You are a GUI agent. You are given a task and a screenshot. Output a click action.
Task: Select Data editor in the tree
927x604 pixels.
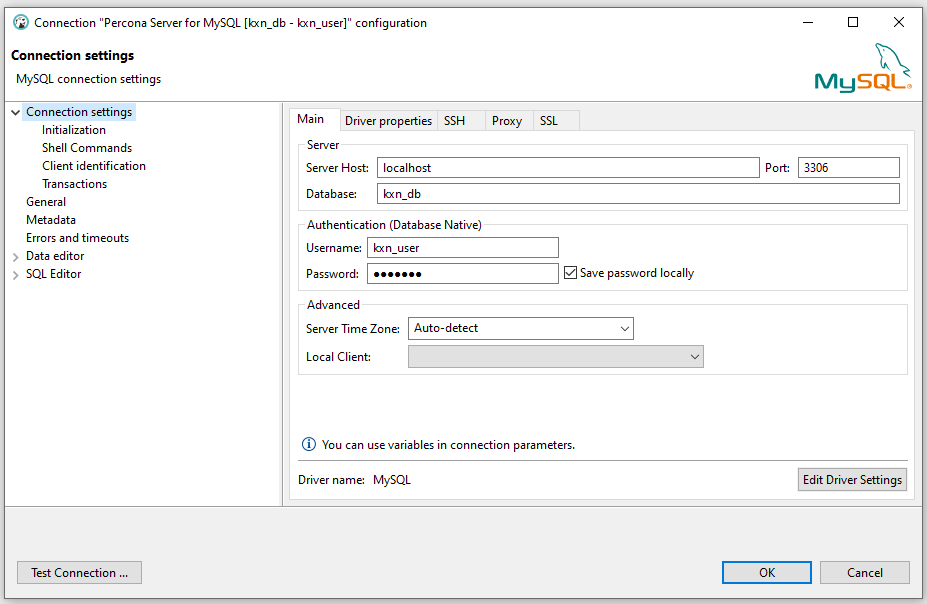pyautogui.click(x=55, y=256)
